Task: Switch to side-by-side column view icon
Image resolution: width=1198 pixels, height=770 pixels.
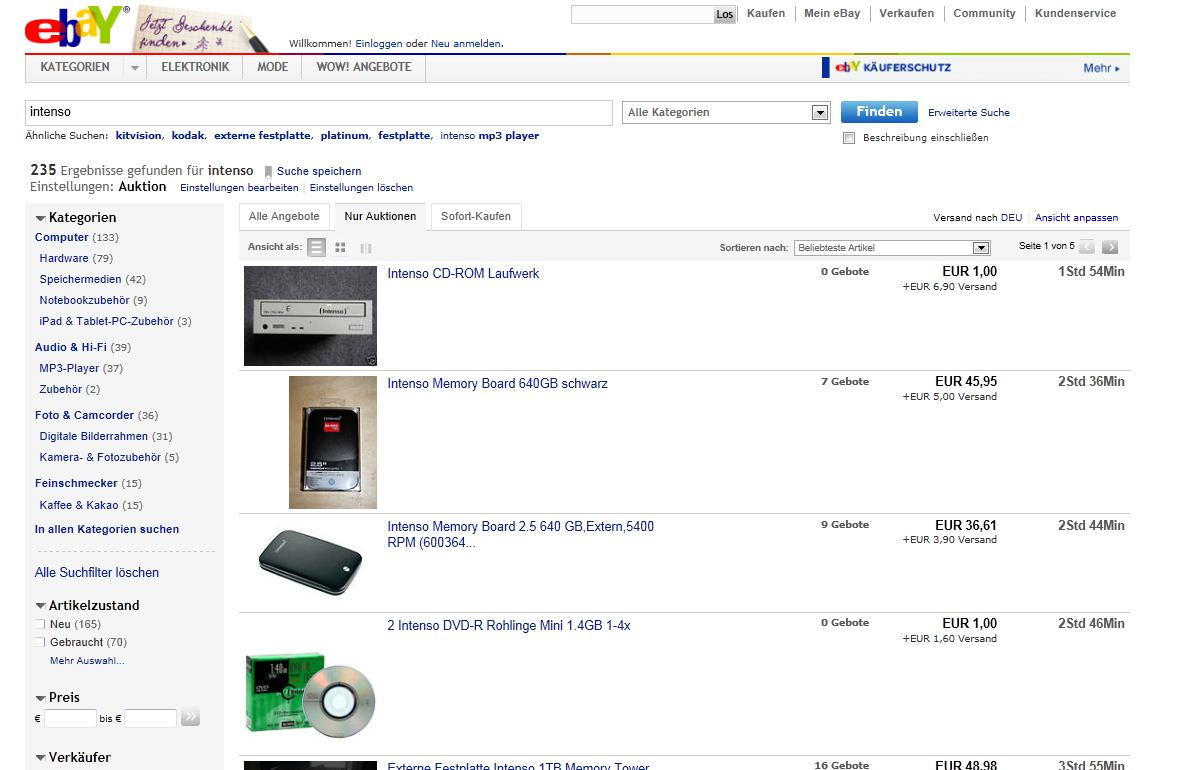Action: (366, 248)
